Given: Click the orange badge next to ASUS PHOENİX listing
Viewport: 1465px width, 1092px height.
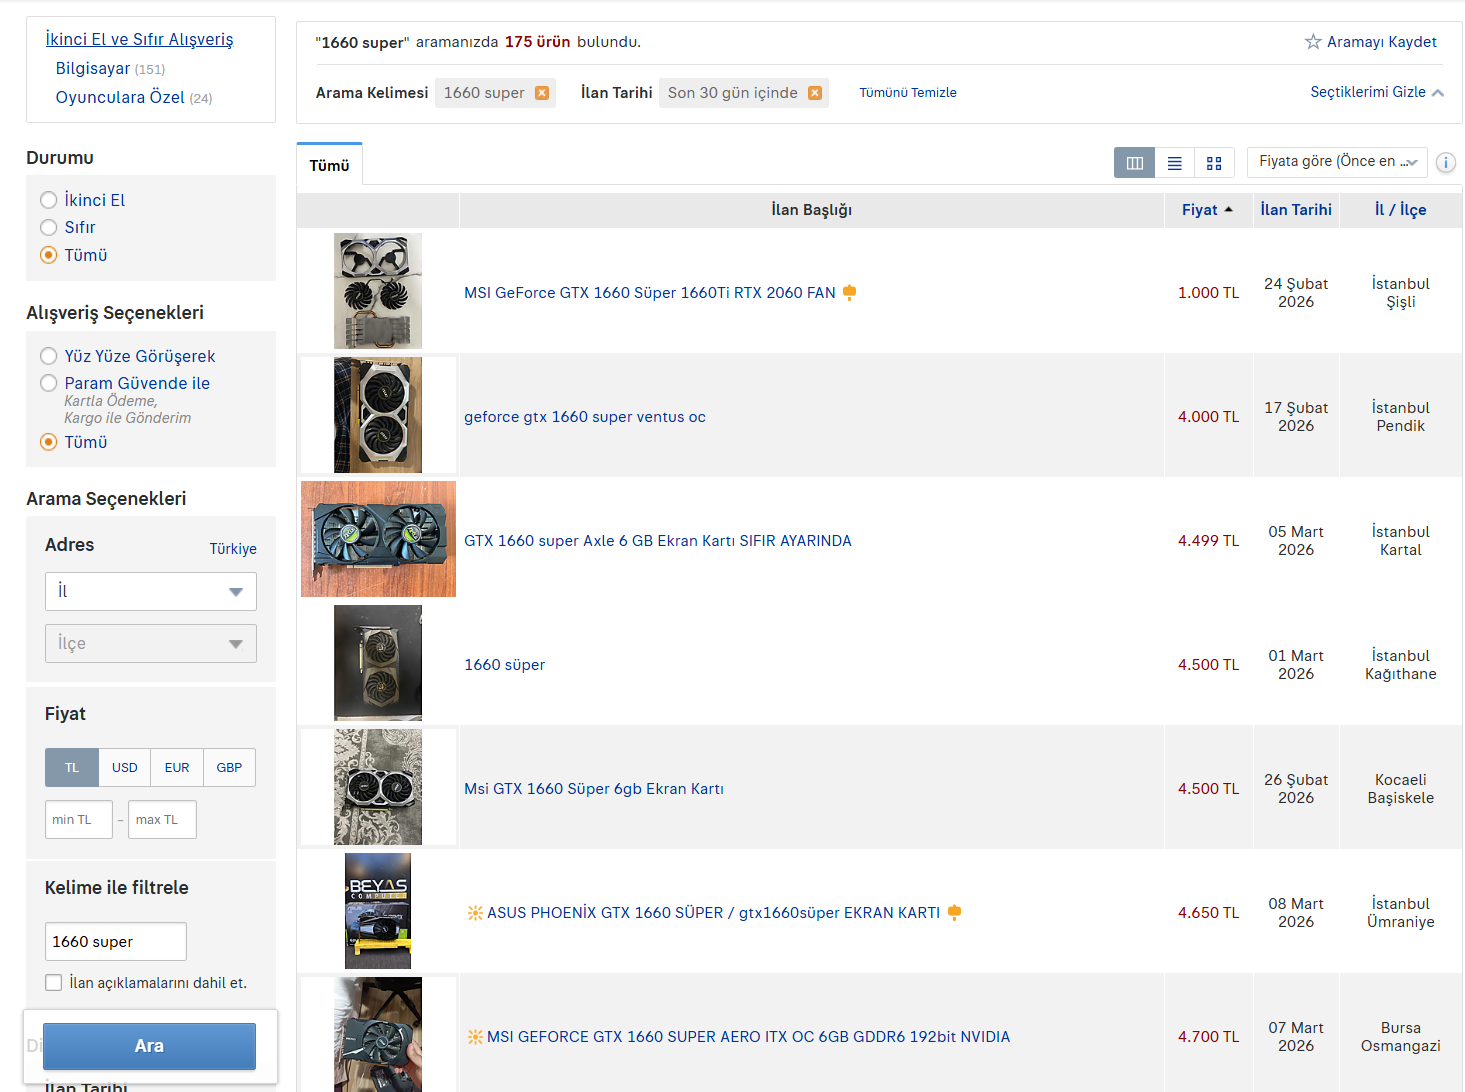Looking at the screenshot, I should [x=954, y=912].
